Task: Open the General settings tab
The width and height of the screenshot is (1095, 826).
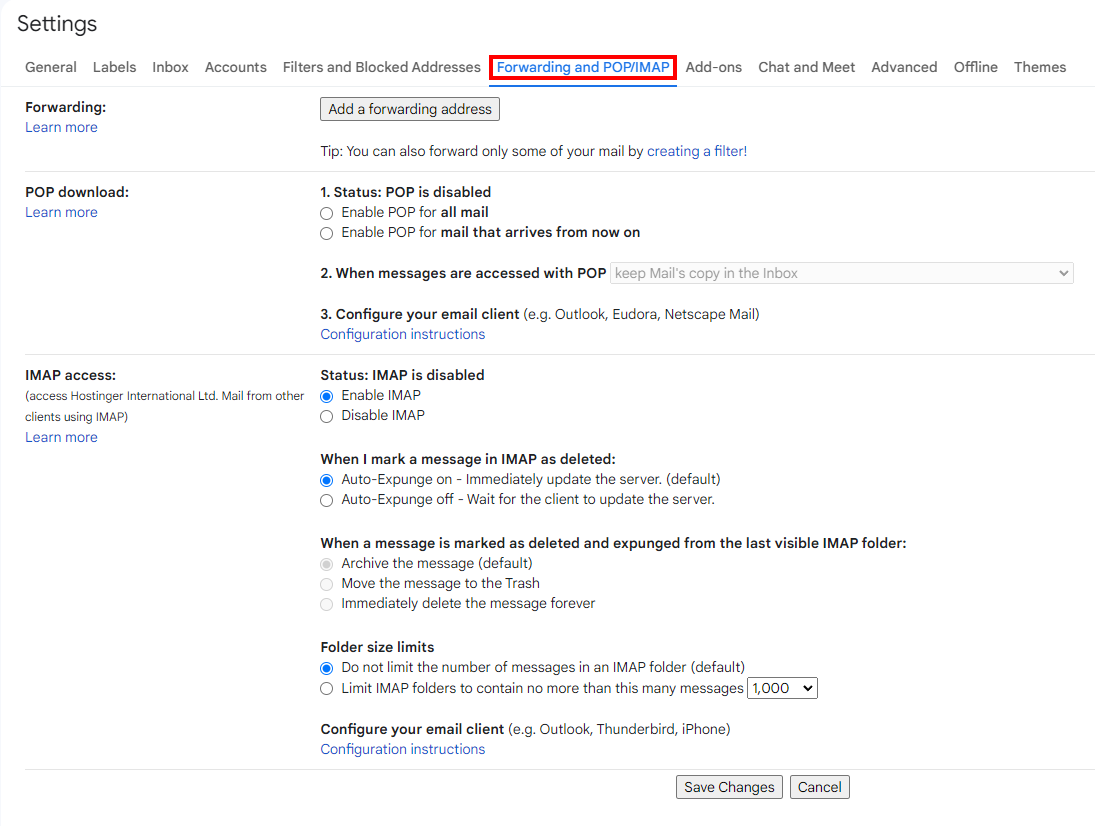Action: (51, 67)
